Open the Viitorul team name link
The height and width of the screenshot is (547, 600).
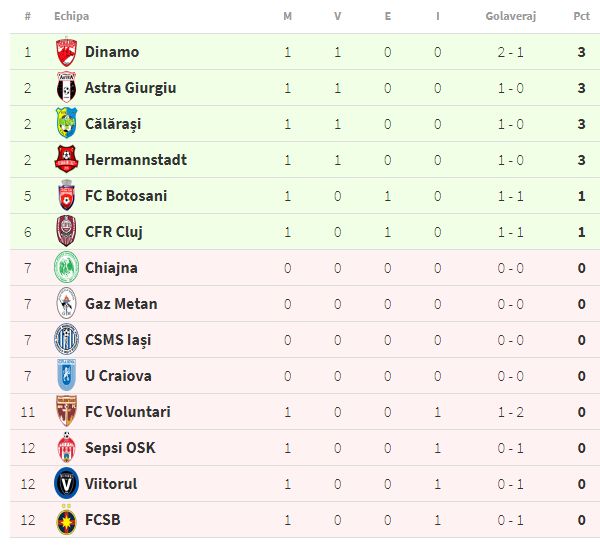111,484
